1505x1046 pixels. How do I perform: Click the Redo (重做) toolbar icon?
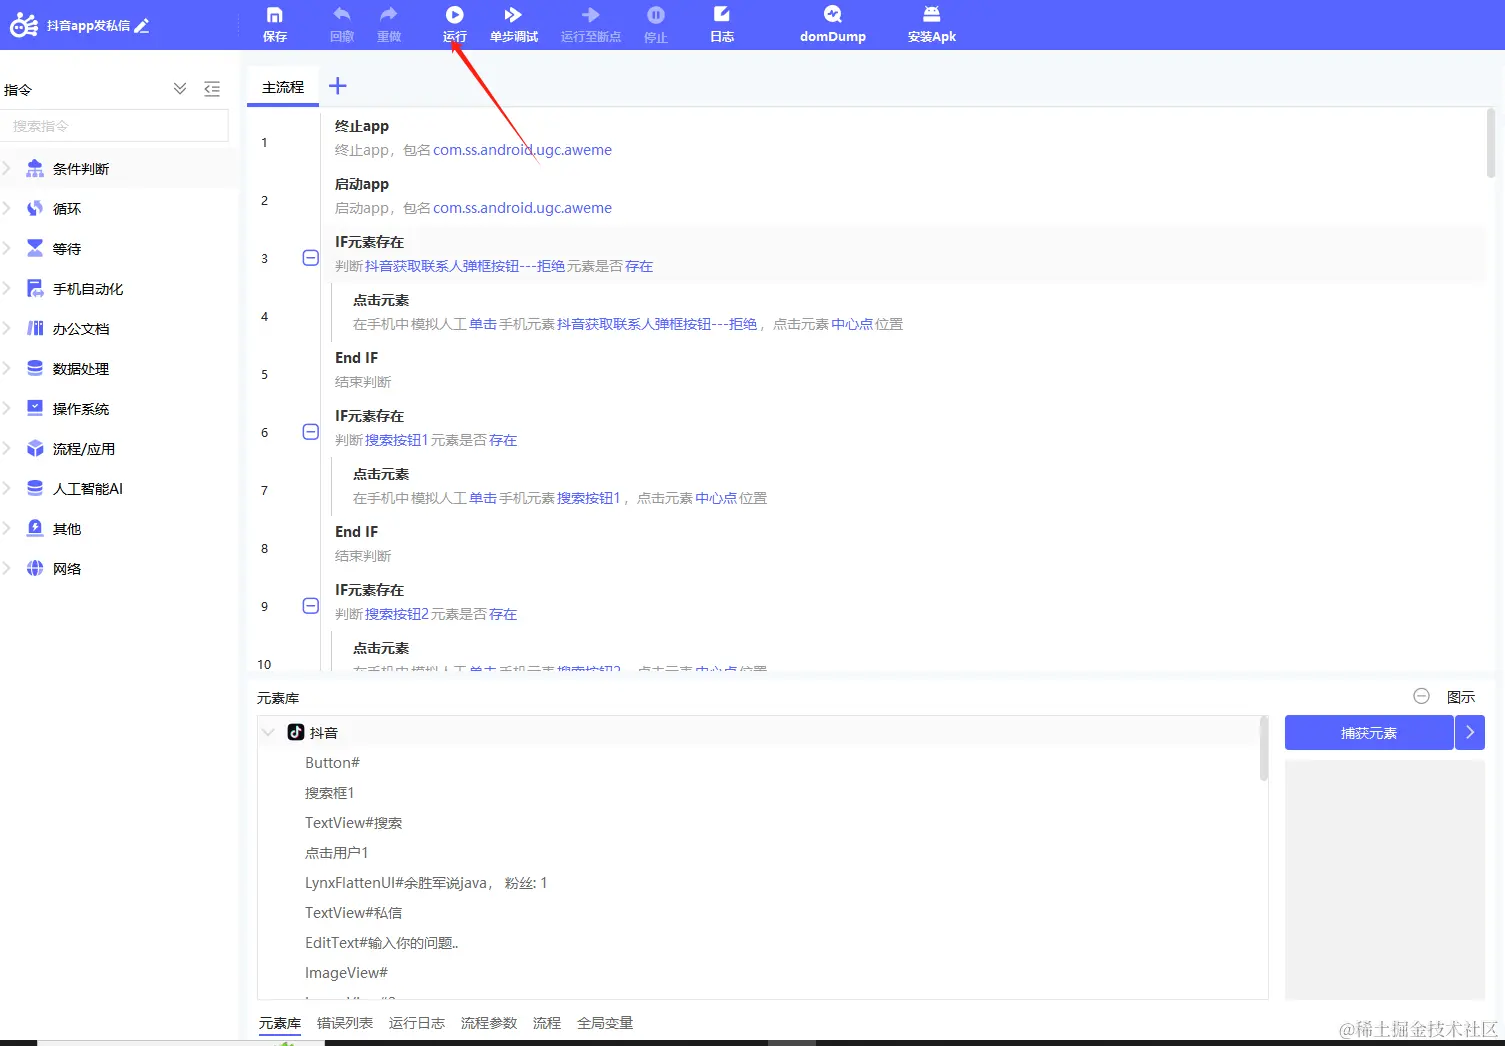pos(389,15)
